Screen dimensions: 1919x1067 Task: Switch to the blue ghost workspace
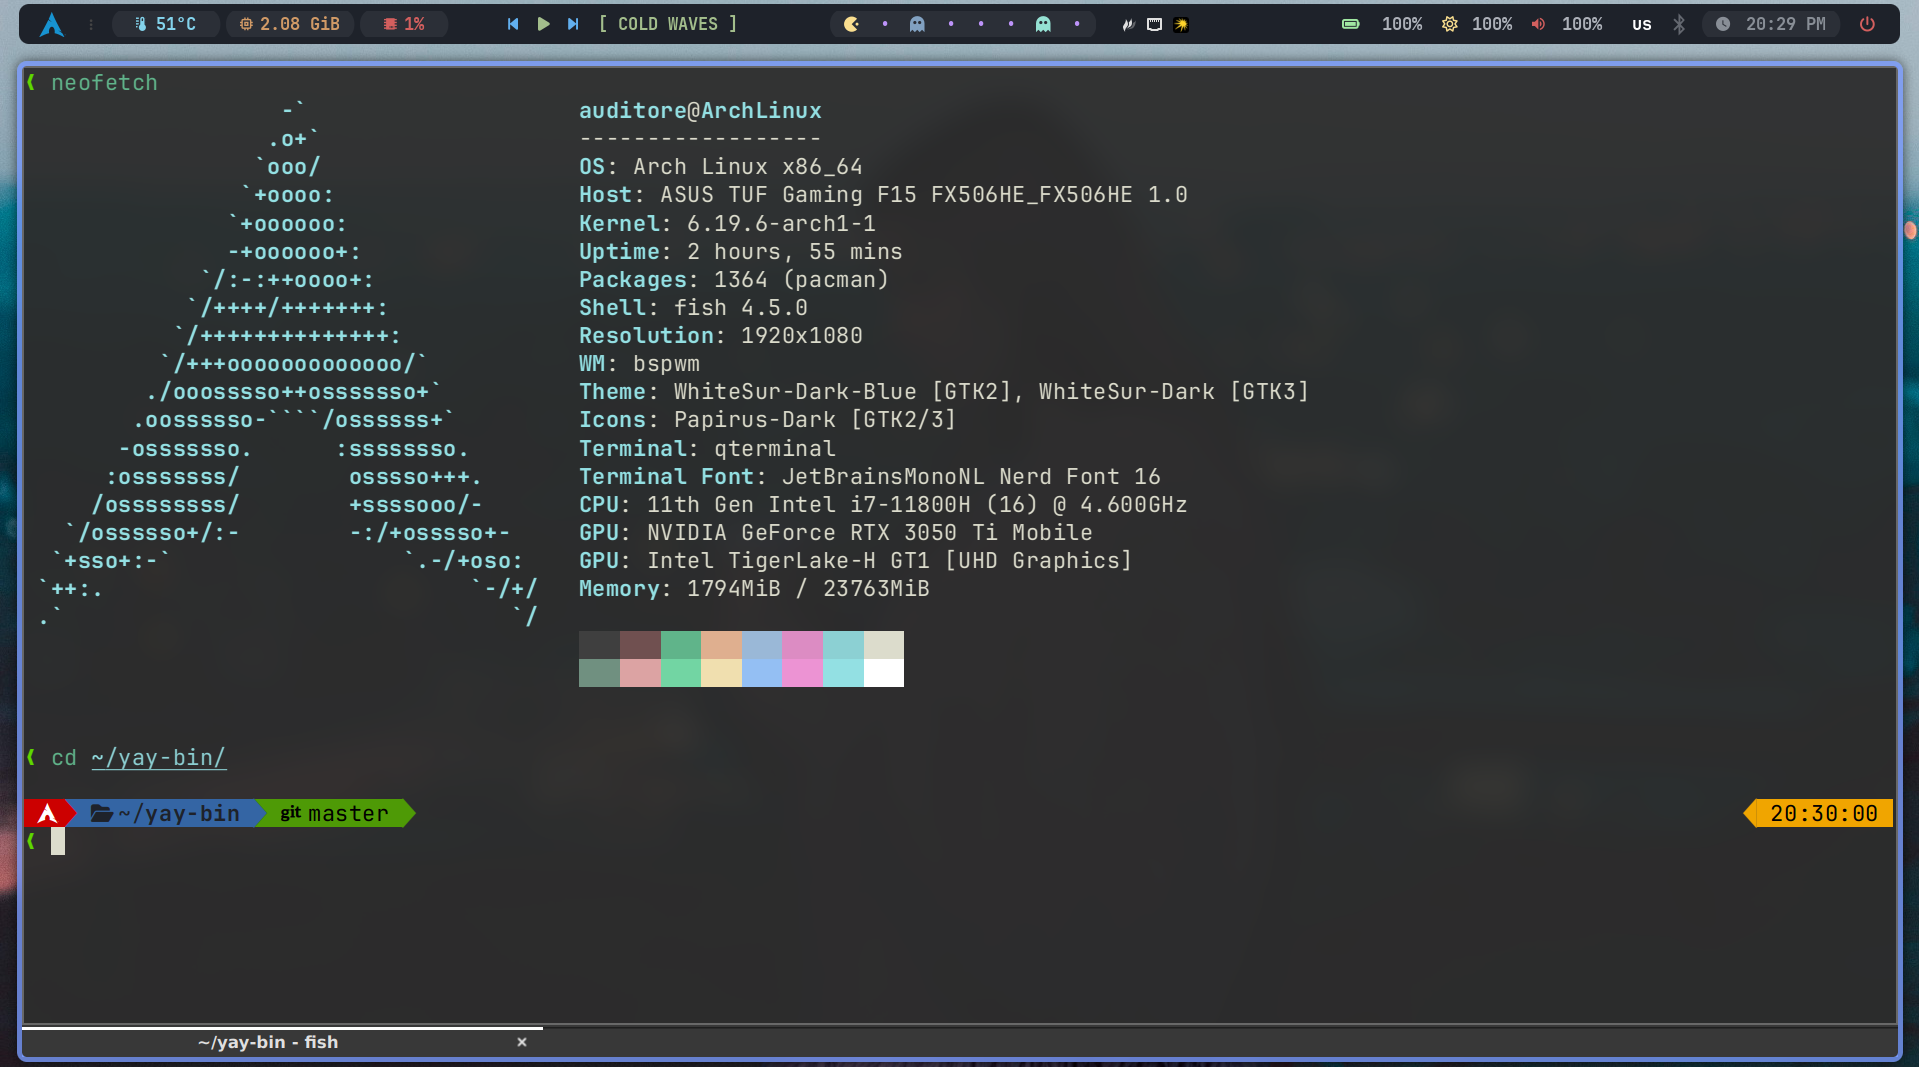(917, 24)
